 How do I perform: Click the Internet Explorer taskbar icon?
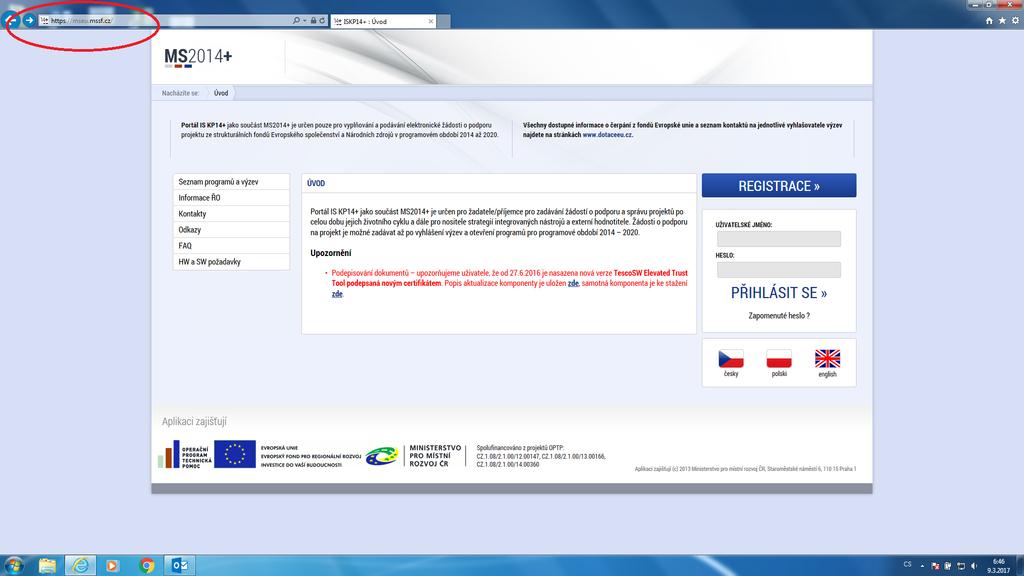80,566
